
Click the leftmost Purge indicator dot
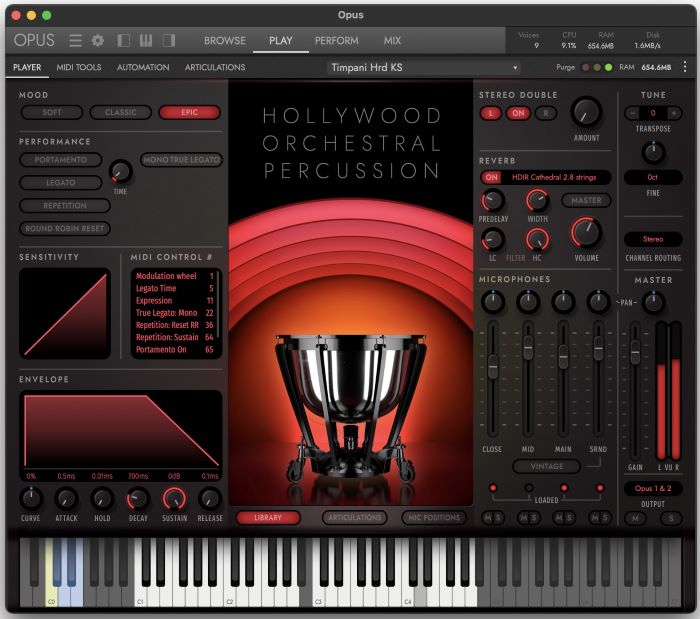click(x=585, y=67)
